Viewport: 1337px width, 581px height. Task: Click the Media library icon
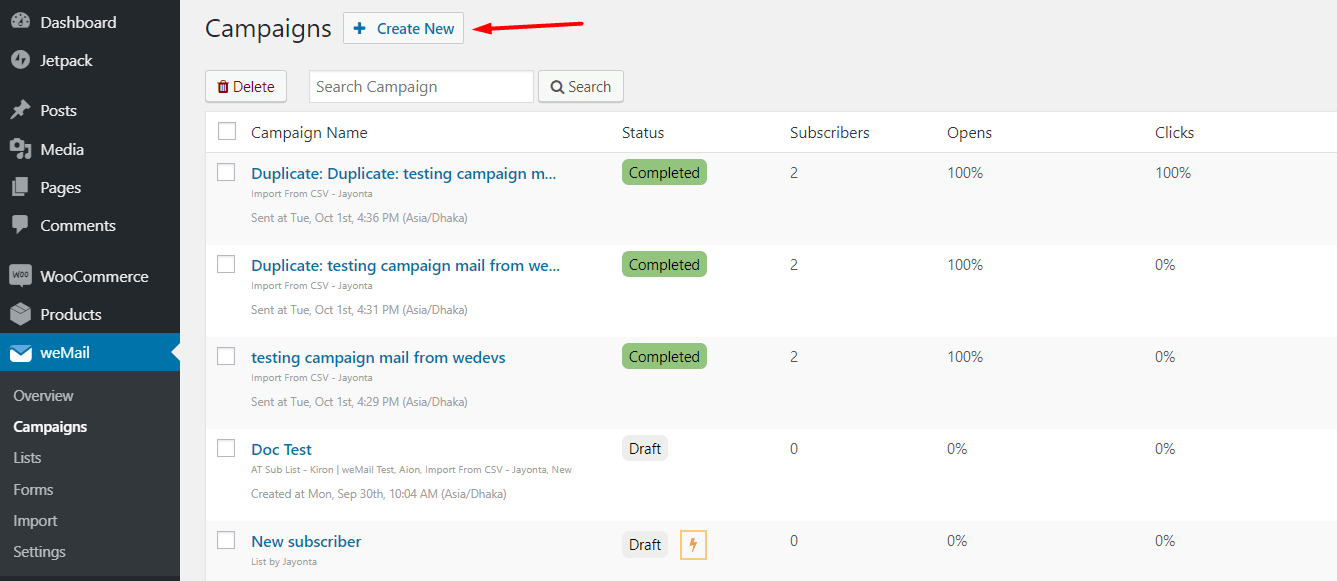(22, 148)
